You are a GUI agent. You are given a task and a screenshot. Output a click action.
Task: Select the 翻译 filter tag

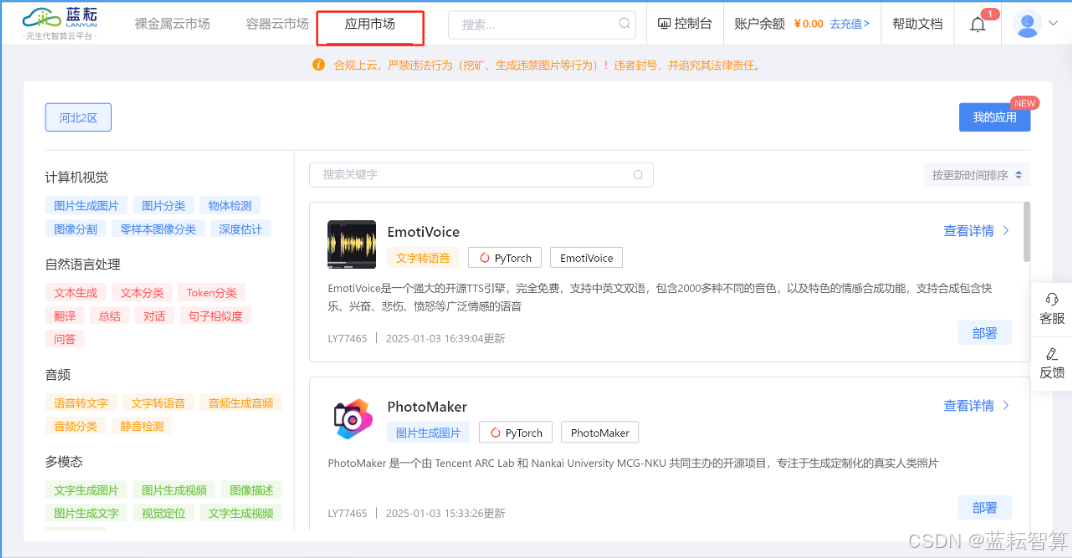click(x=65, y=316)
